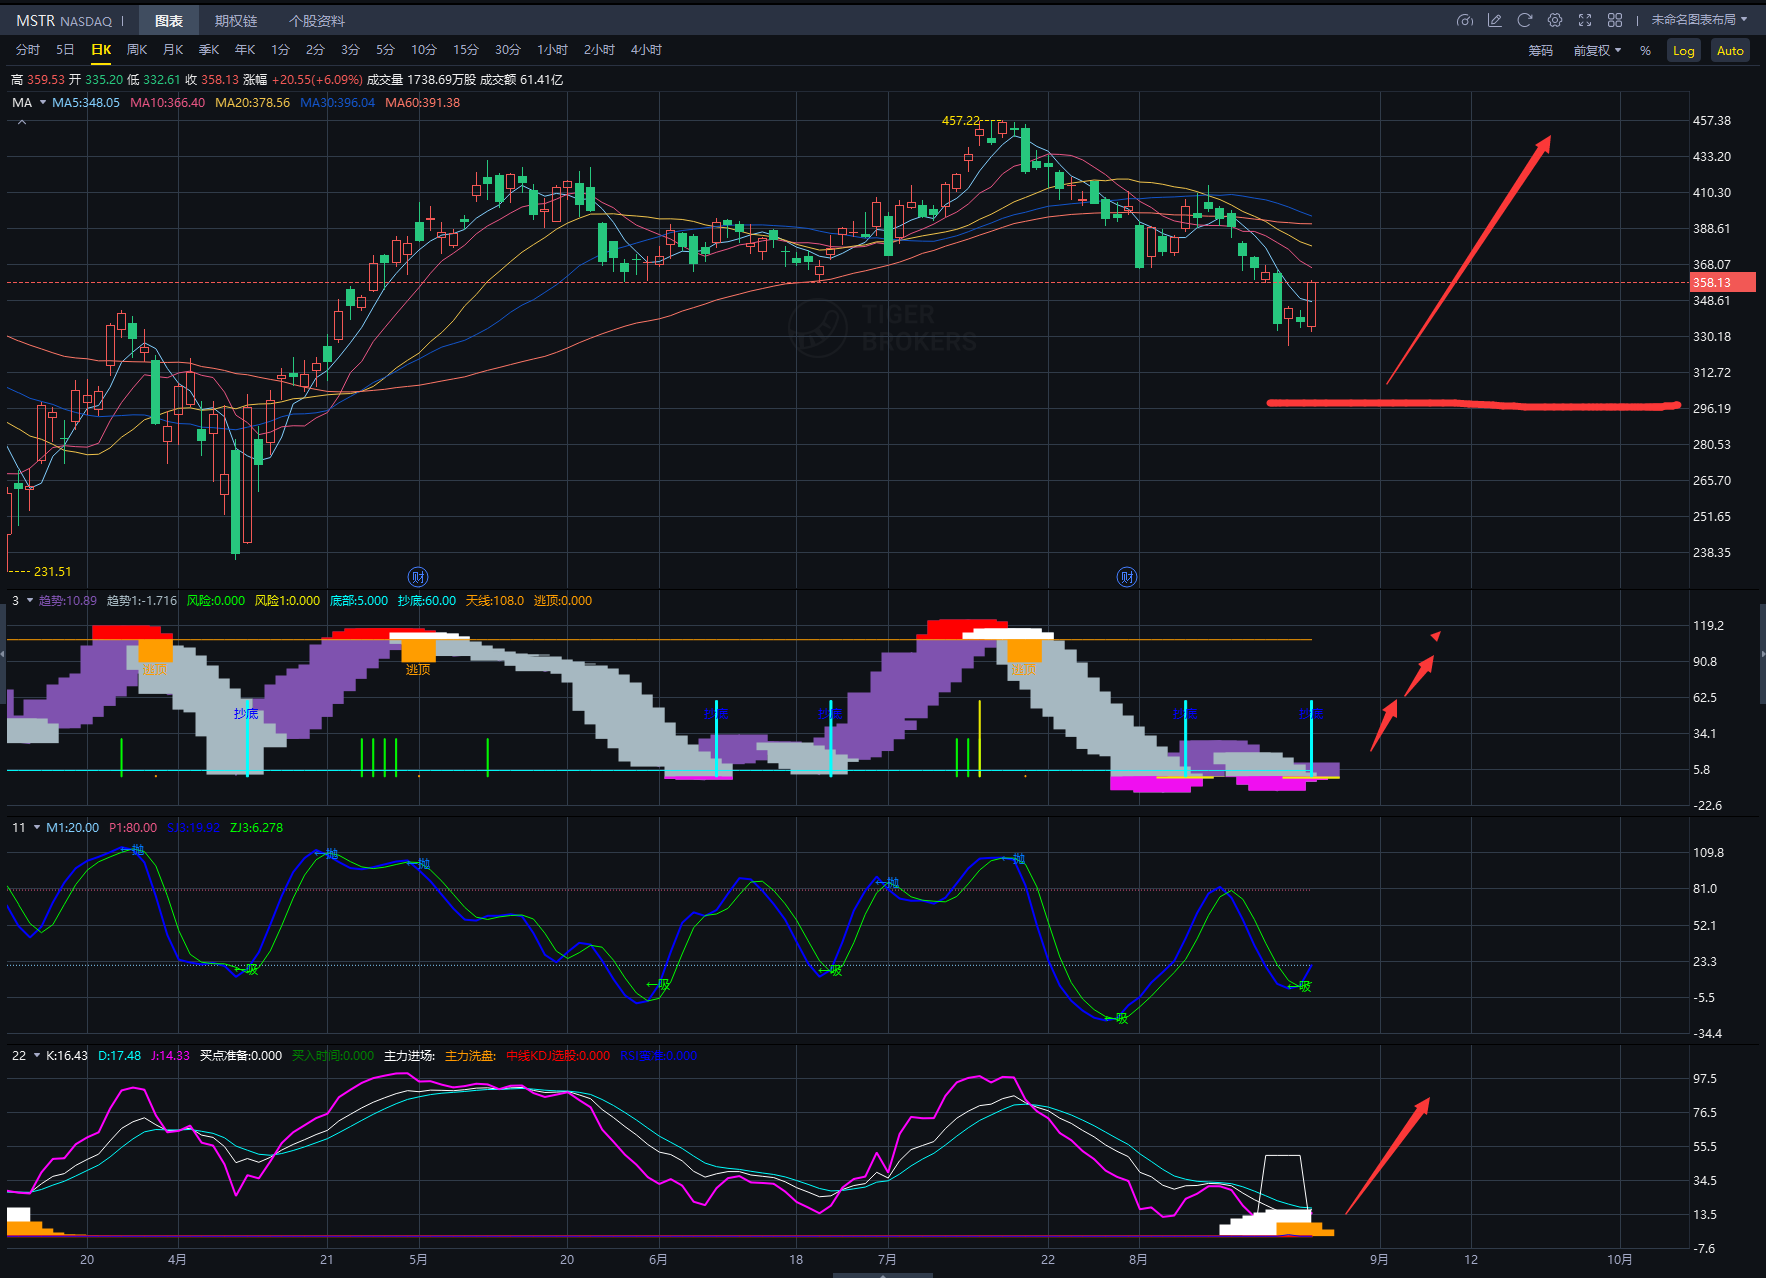Viewport: 1766px width, 1278px height.
Task: Select the 4小时 four-hour timeframe
Action: click(646, 50)
